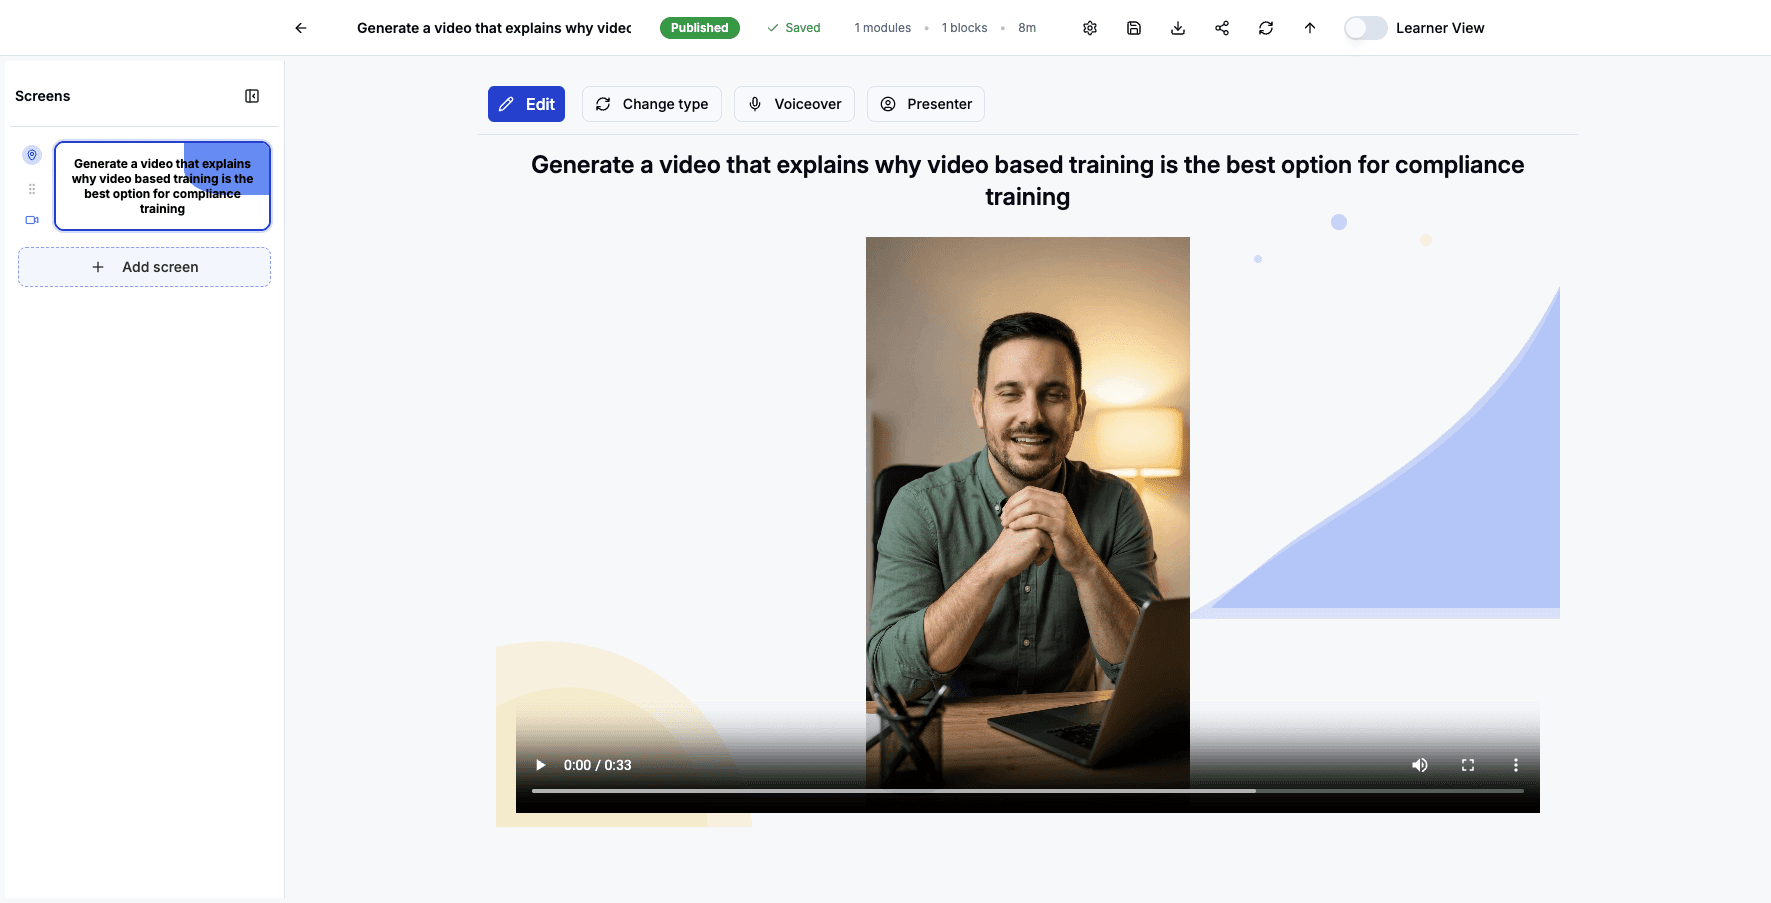Open the Voiceover panel
Screen dimensions: 1771x903
point(794,103)
